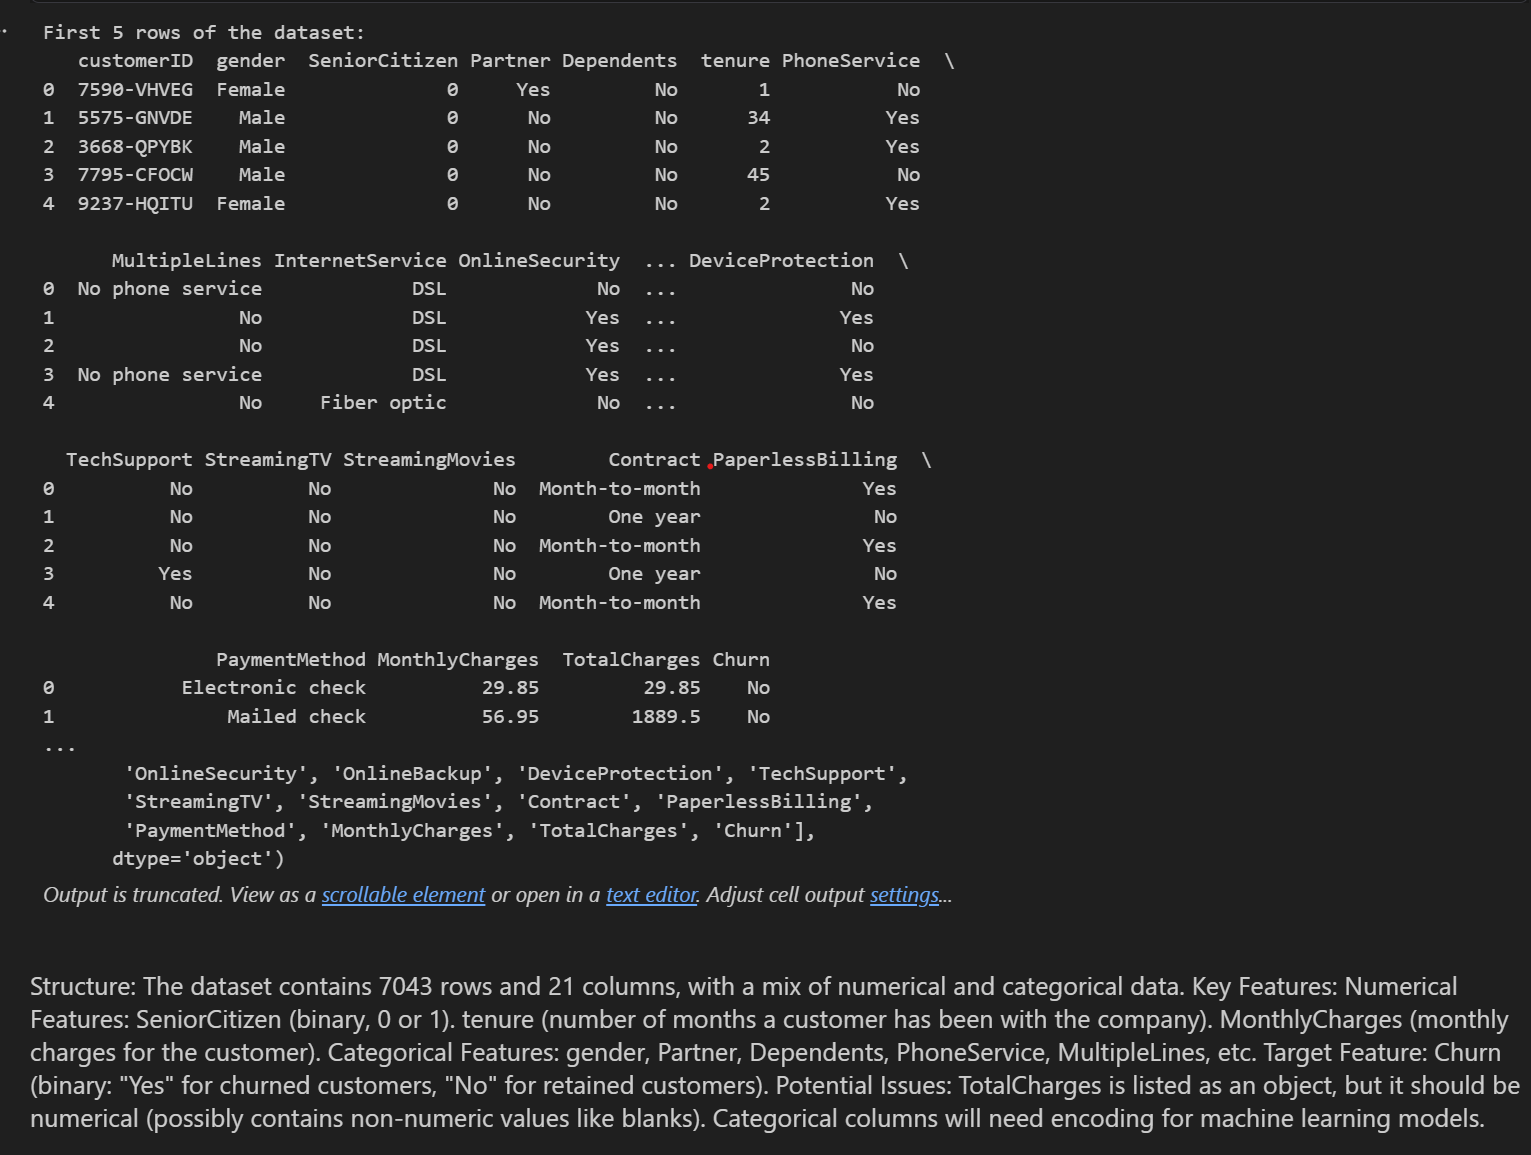1531x1155 pixels.
Task: Select the value 7590-VHVEG in the output
Action: pos(135,89)
